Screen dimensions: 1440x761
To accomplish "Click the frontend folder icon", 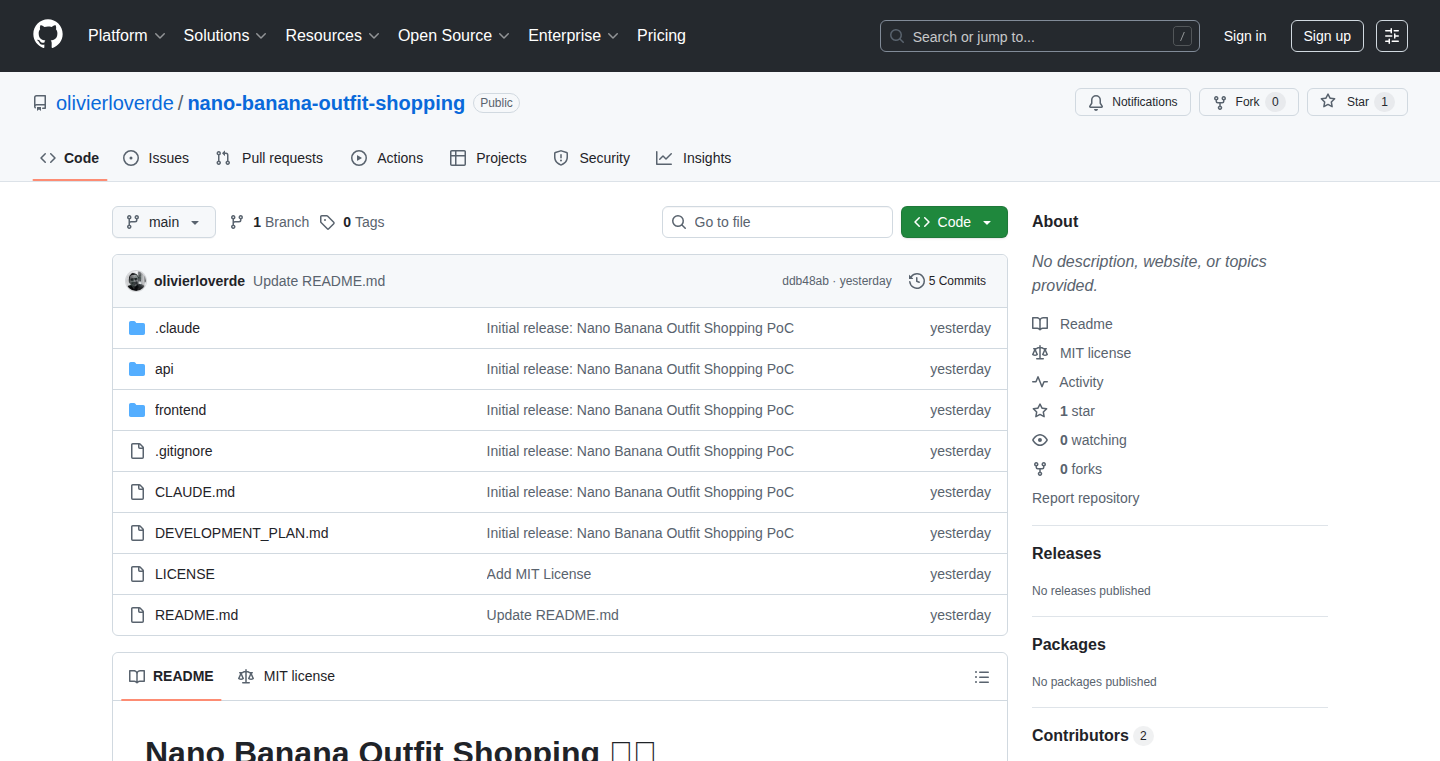I will coord(137,410).
